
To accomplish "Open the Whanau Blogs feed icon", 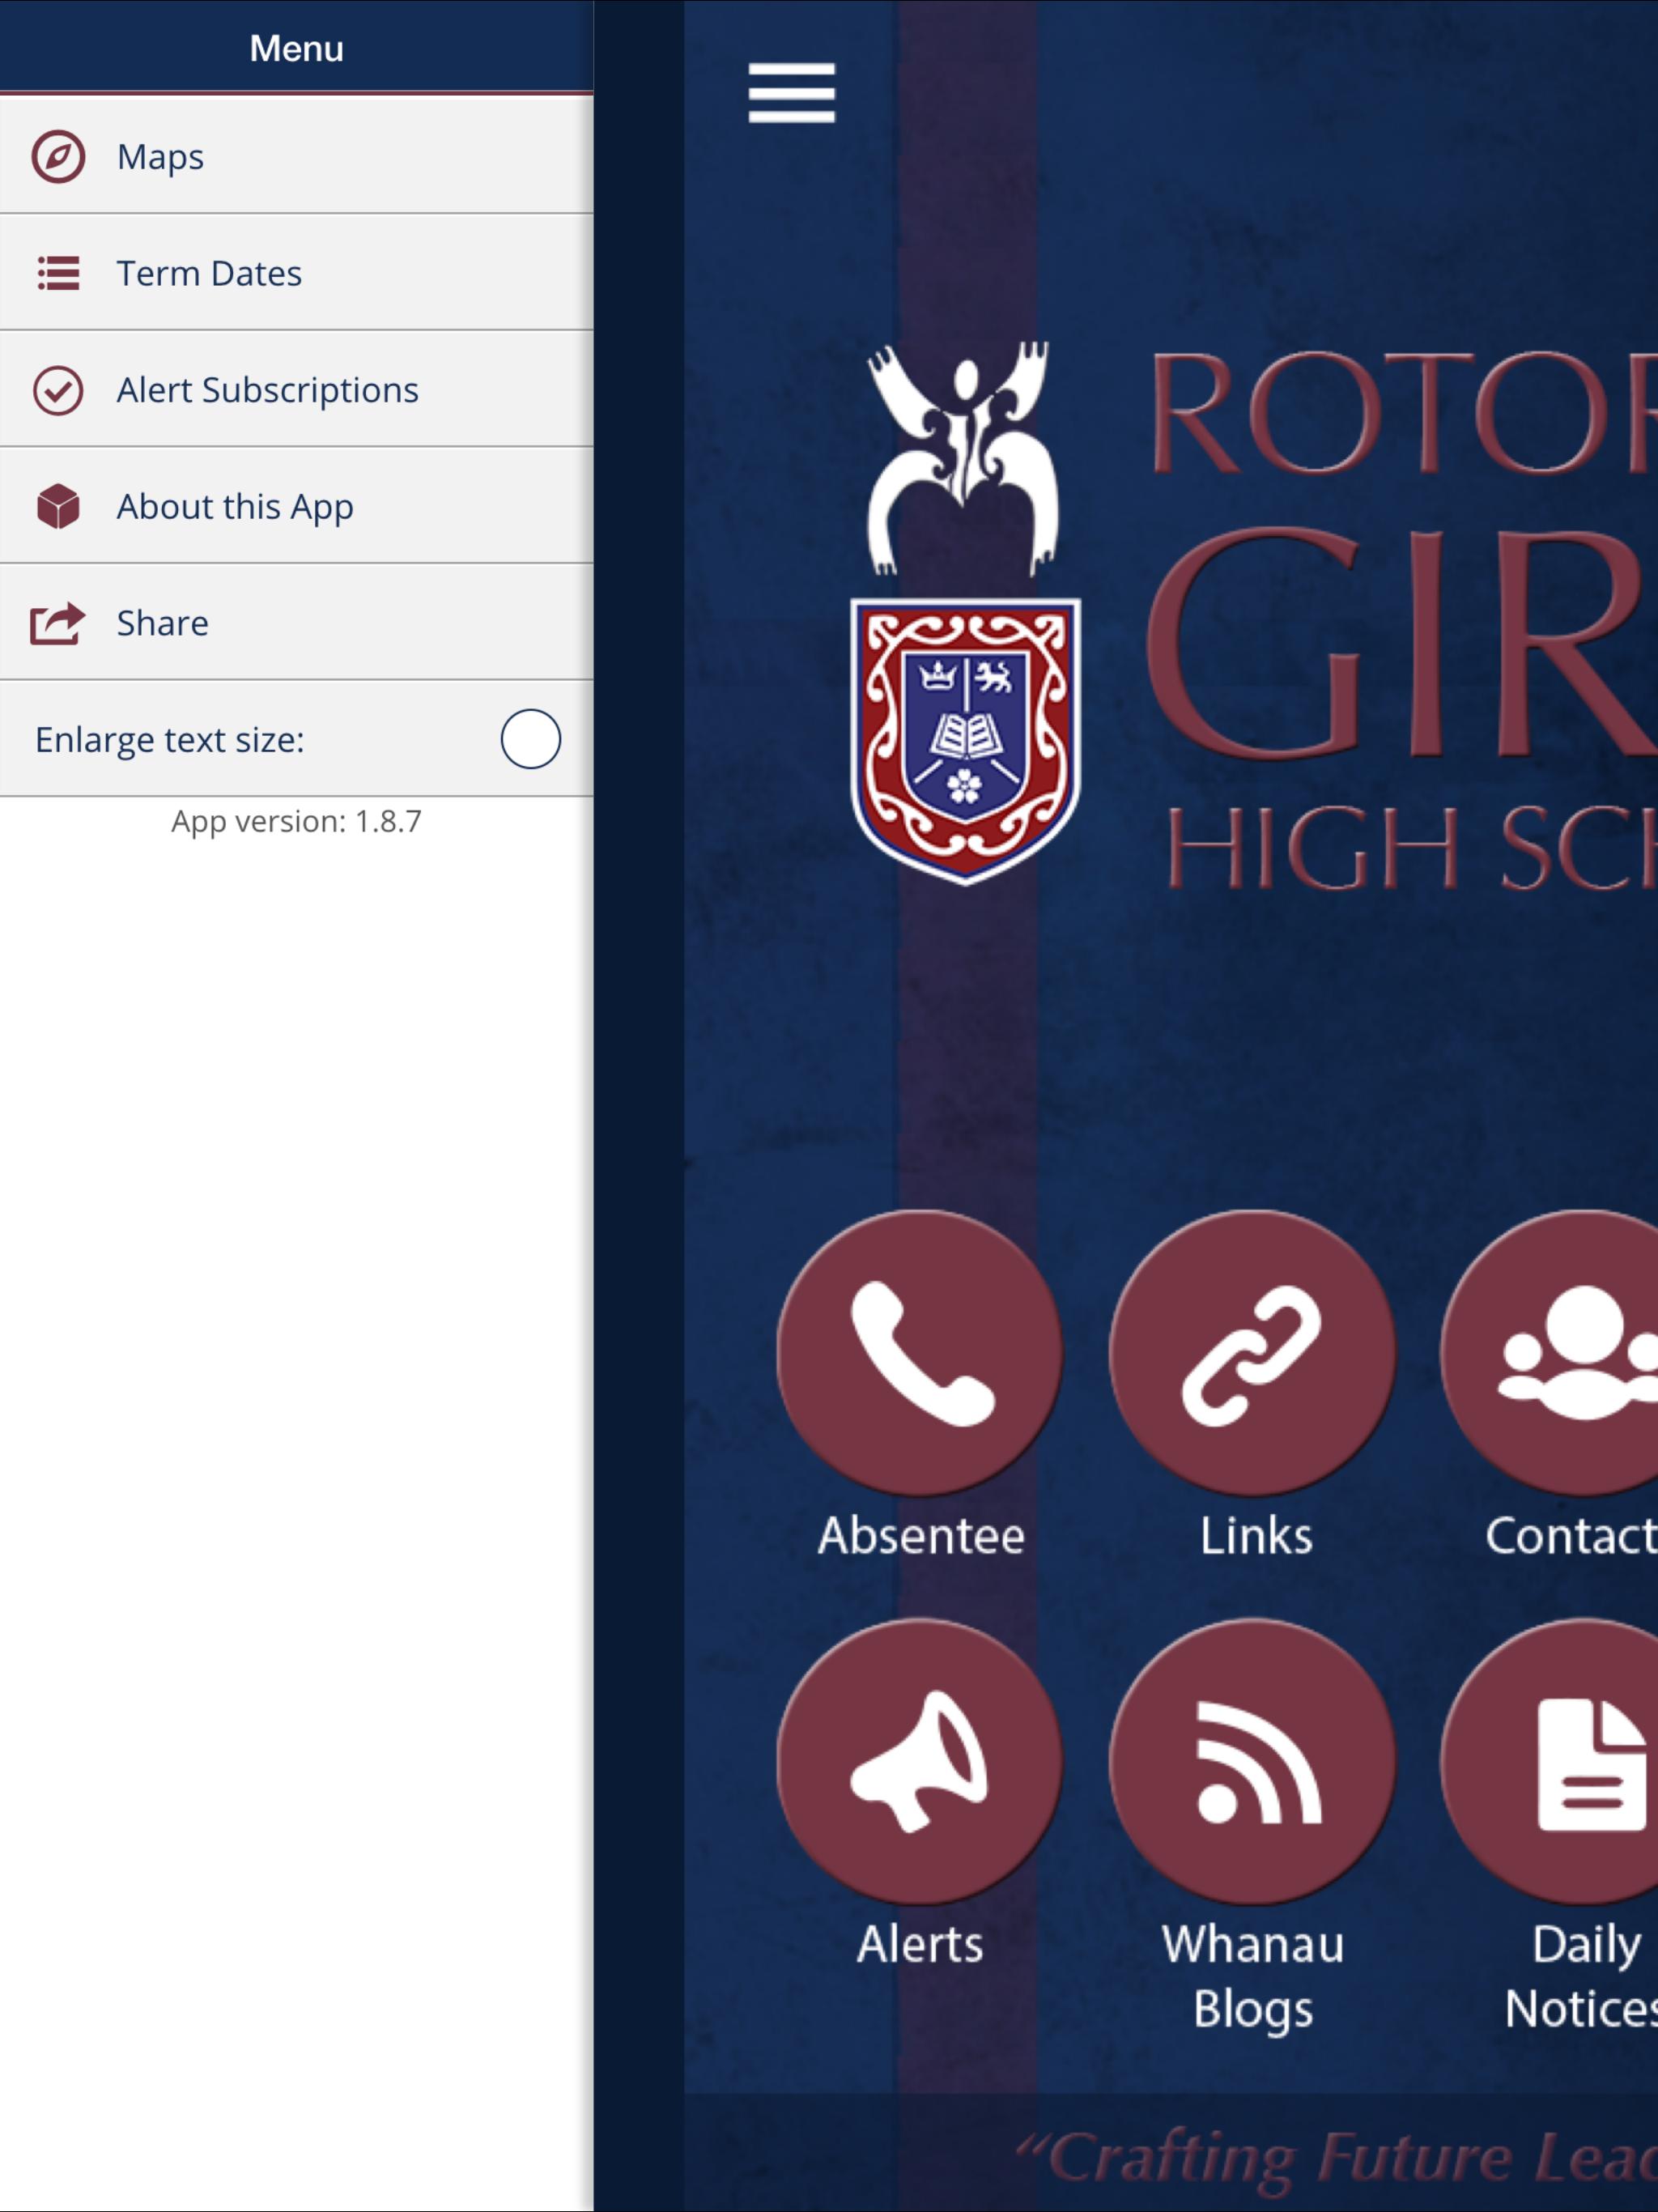I will coord(1252,1761).
